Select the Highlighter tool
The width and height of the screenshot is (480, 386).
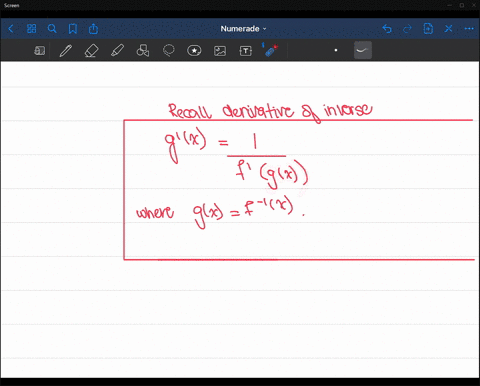coord(117,51)
